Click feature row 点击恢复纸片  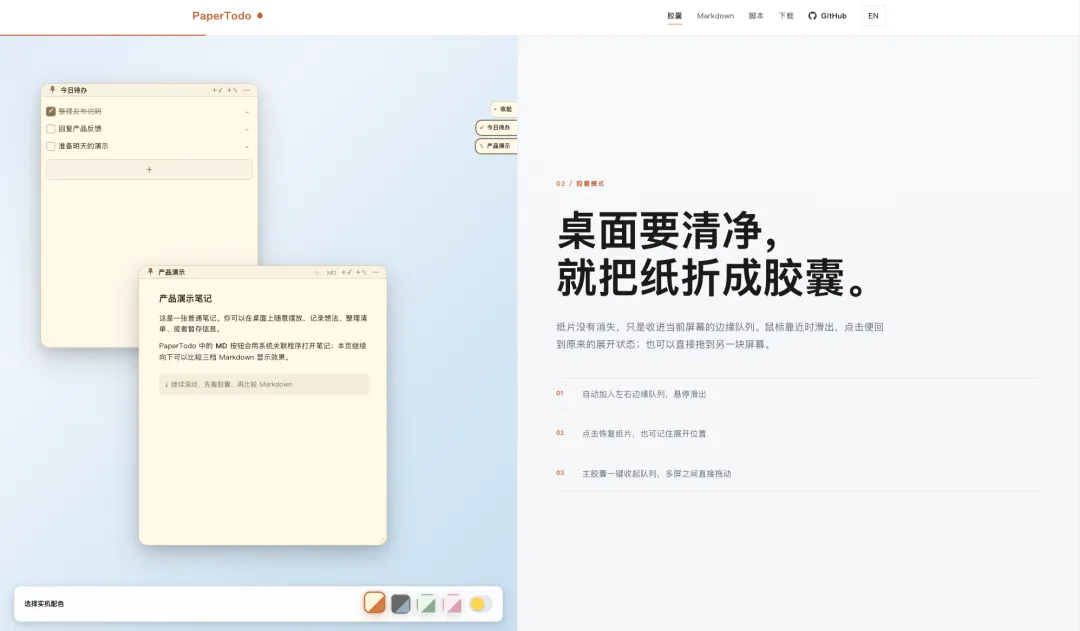pos(798,434)
